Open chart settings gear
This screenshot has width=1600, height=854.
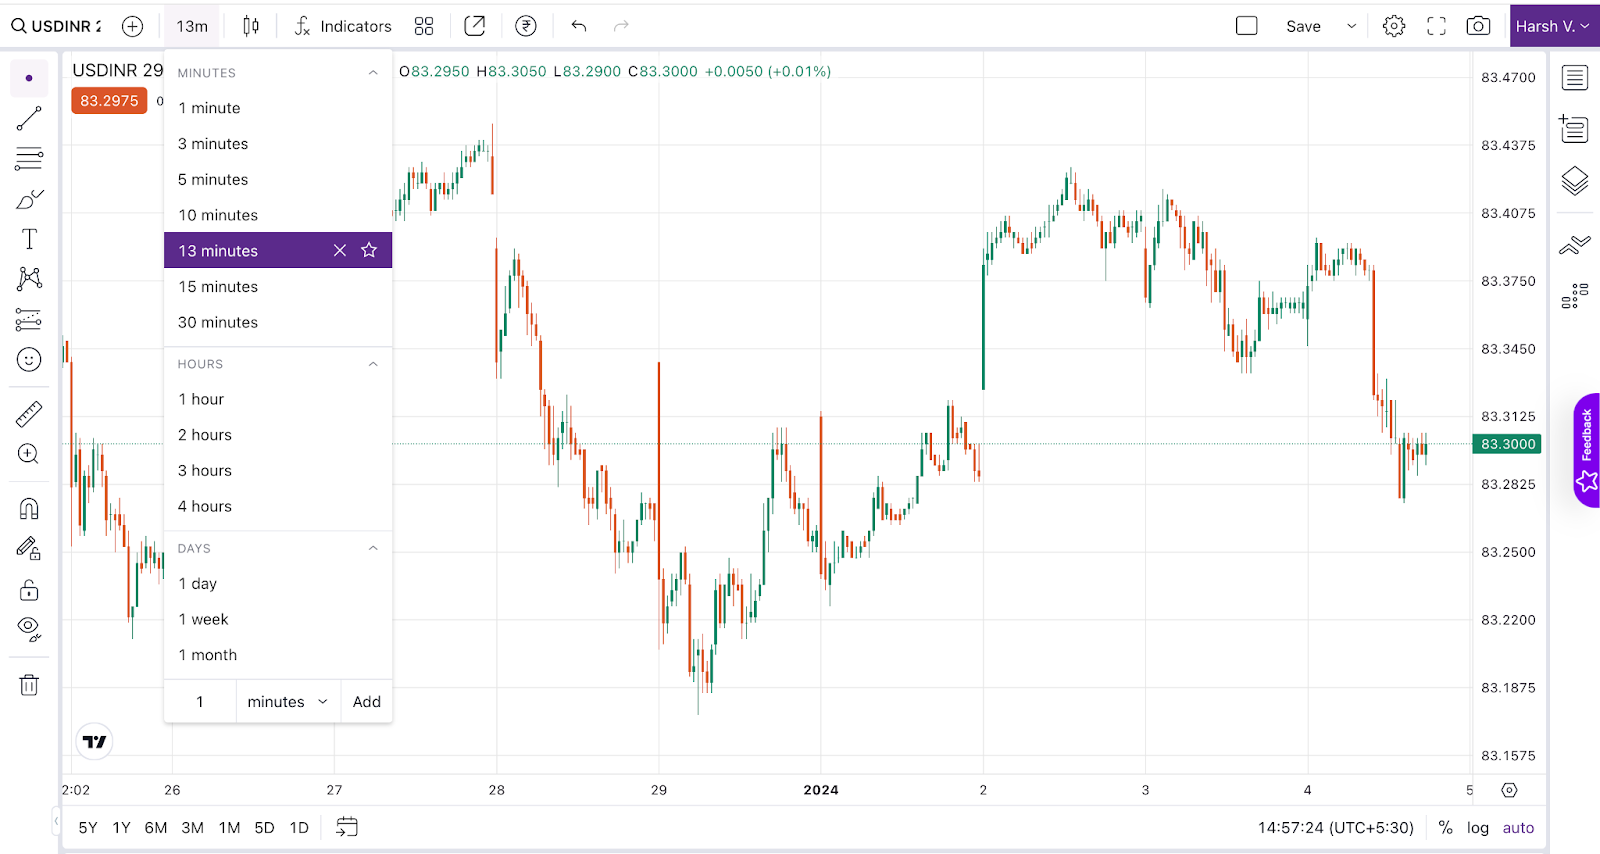pyautogui.click(x=1394, y=26)
